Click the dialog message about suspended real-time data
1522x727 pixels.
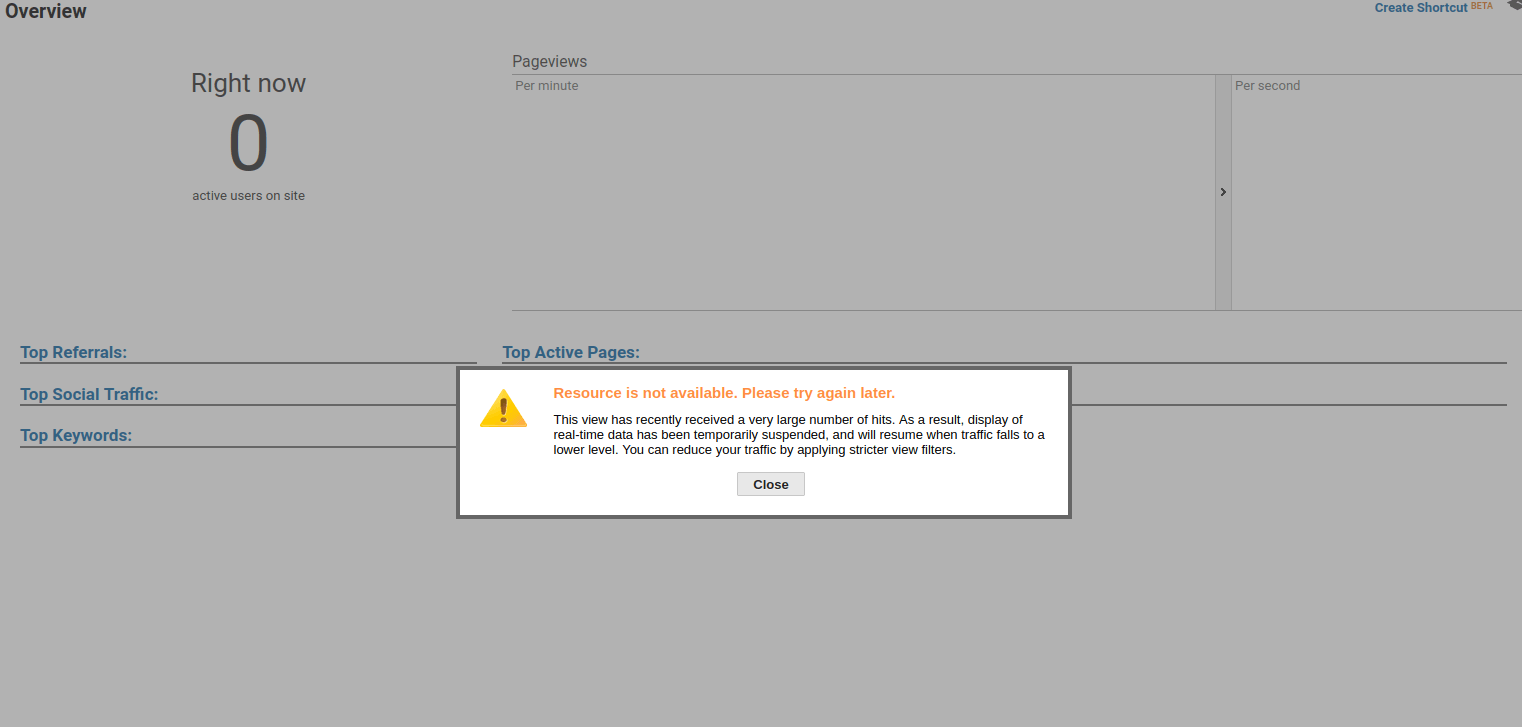pos(799,435)
